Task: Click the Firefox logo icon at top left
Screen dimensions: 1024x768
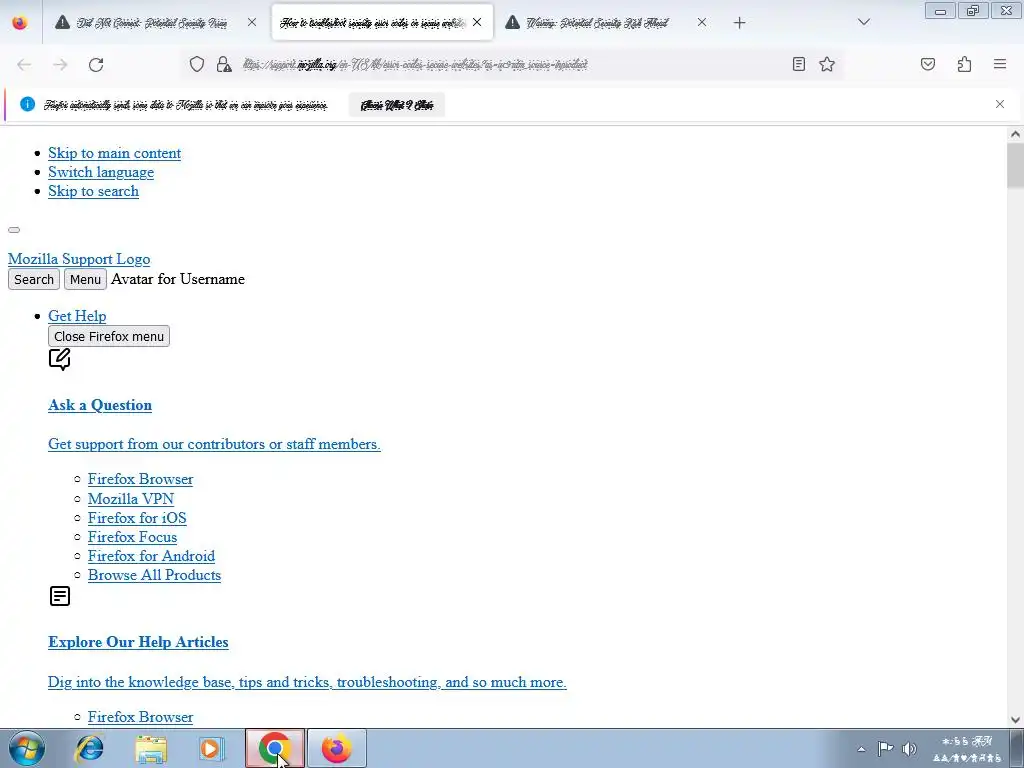Action: point(20,23)
